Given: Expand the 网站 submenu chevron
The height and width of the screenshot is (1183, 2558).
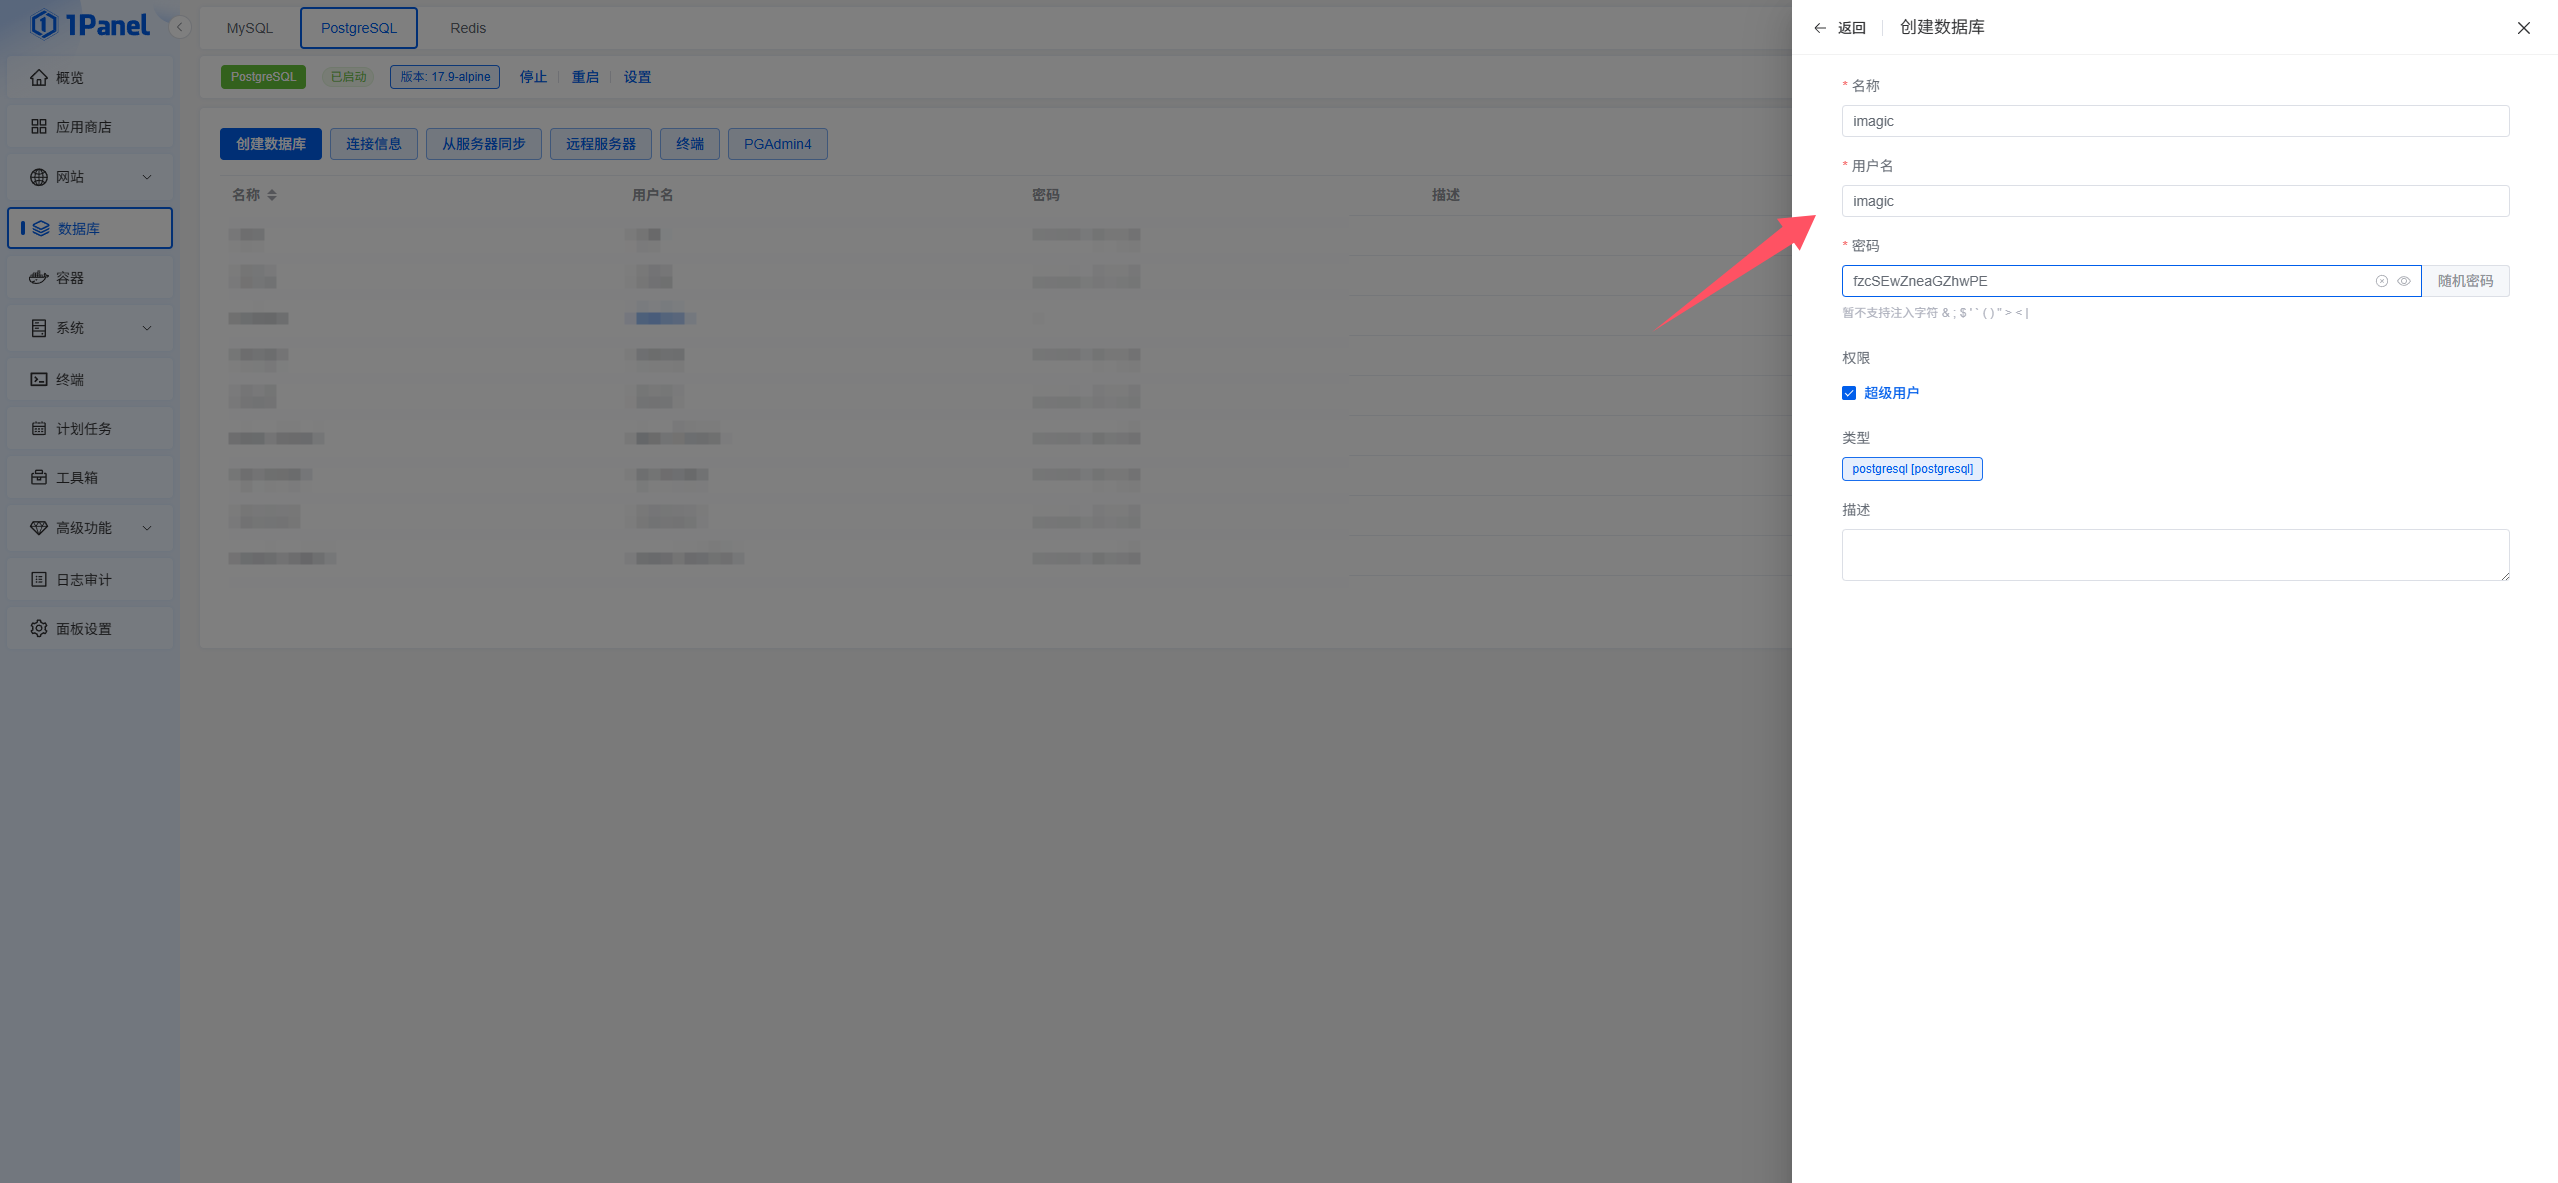Looking at the screenshot, I should point(147,177).
